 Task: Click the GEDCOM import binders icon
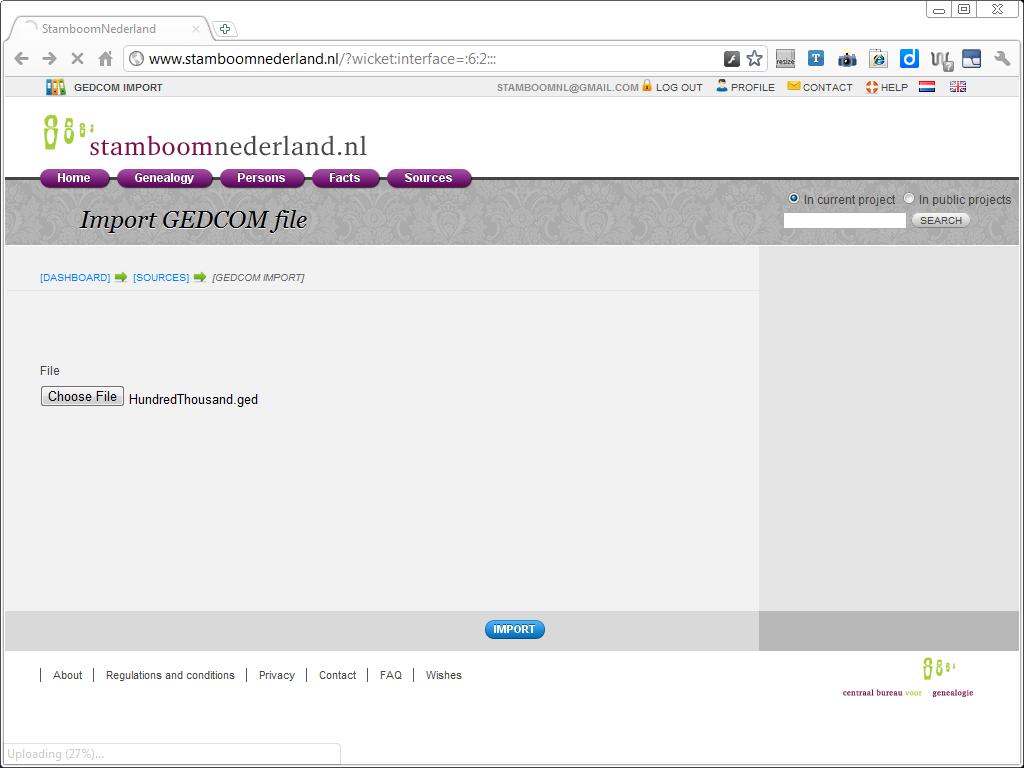coord(56,87)
